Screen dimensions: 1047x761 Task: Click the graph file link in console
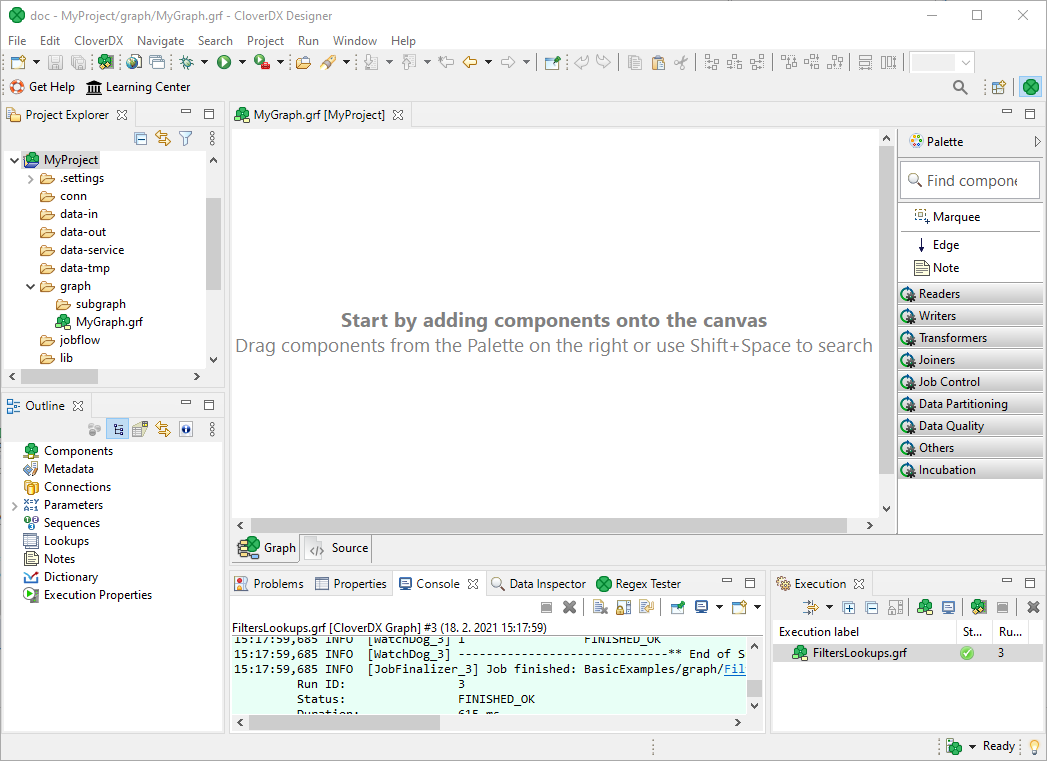tap(735, 669)
